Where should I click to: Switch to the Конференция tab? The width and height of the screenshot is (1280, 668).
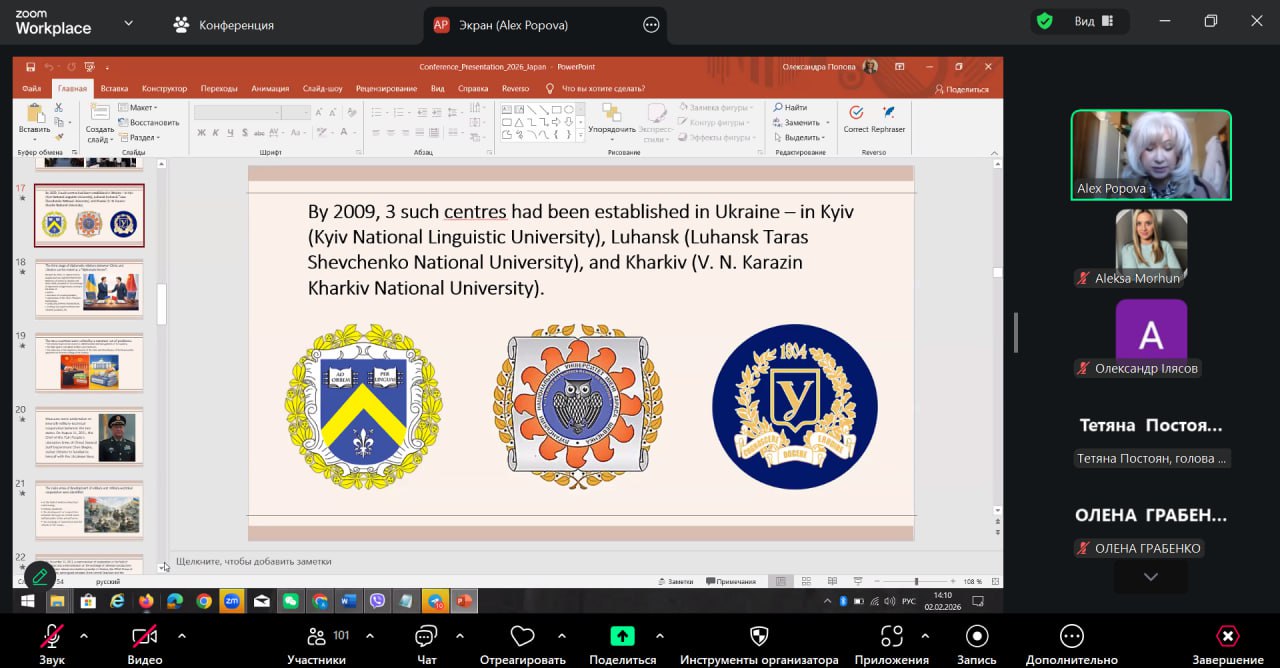pos(224,25)
